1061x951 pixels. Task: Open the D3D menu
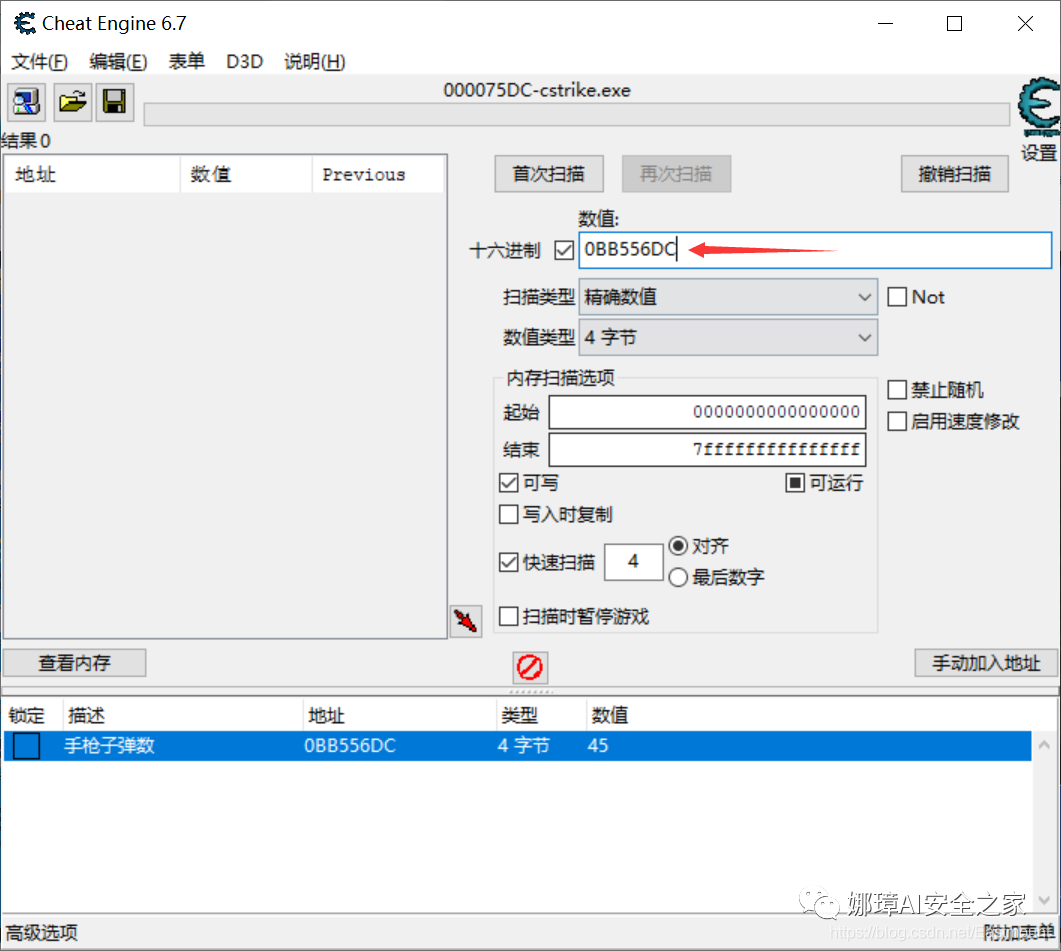[x=244, y=62]
